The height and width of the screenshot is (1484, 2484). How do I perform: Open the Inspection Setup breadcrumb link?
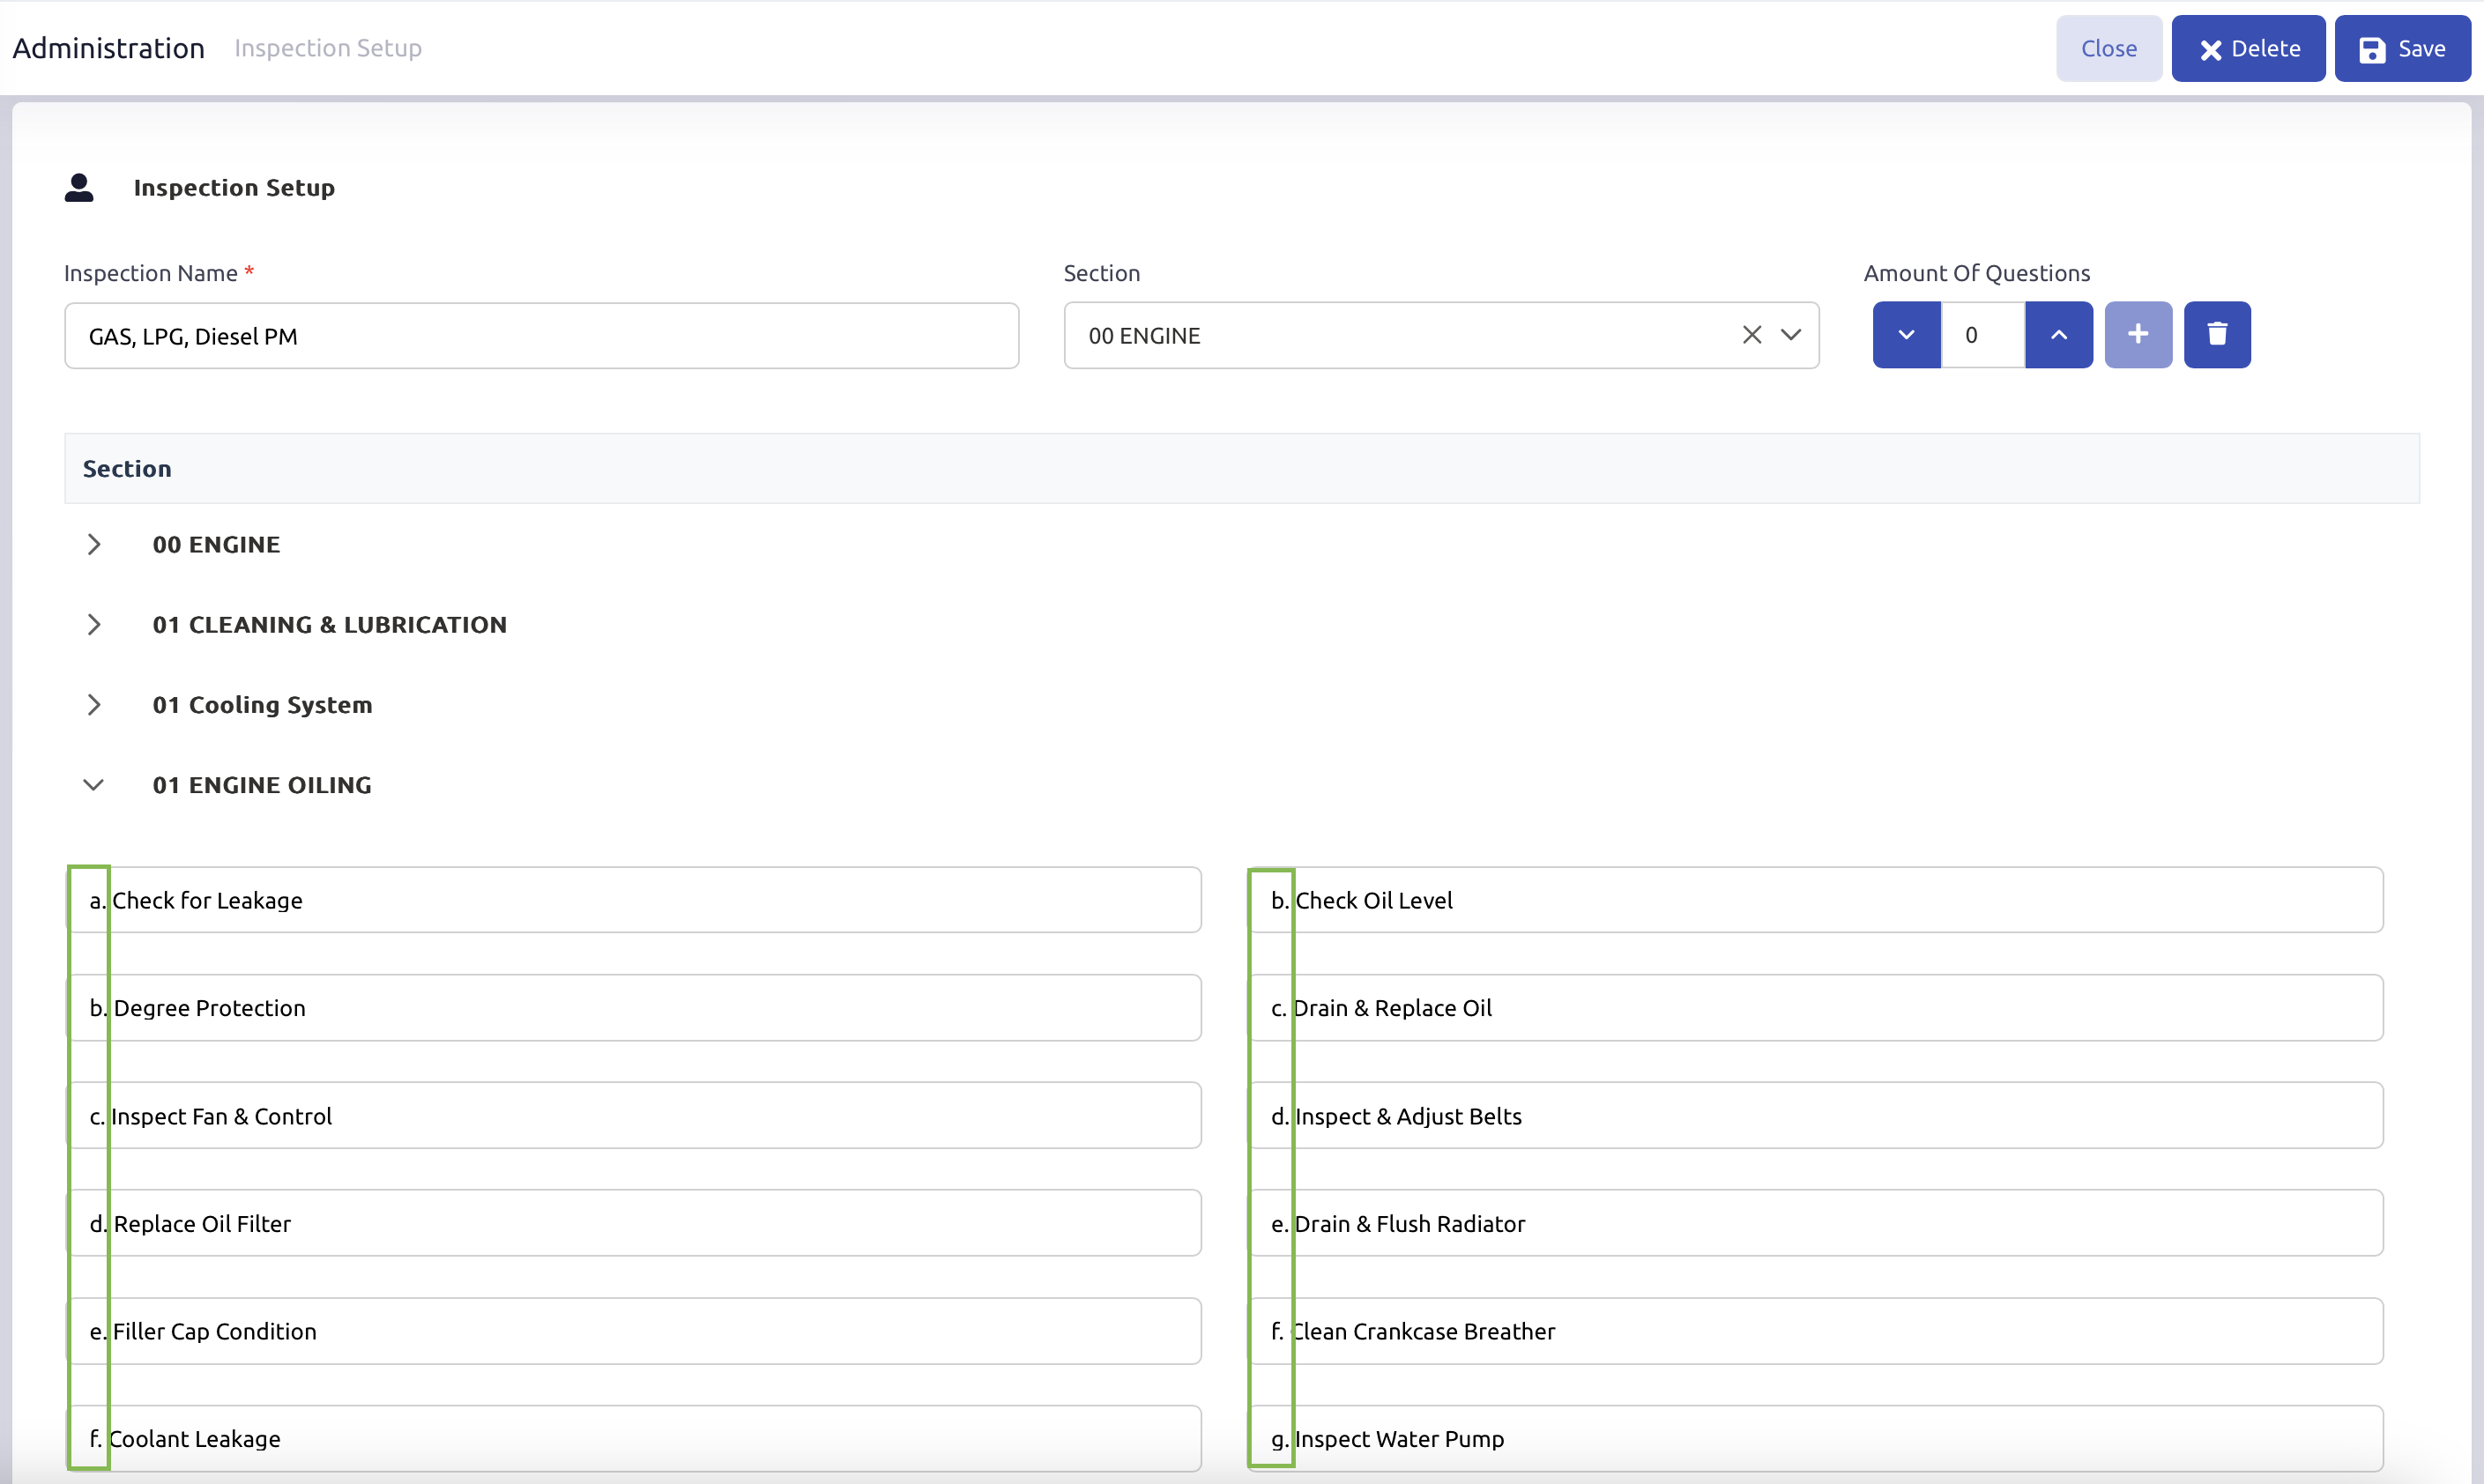328,49
